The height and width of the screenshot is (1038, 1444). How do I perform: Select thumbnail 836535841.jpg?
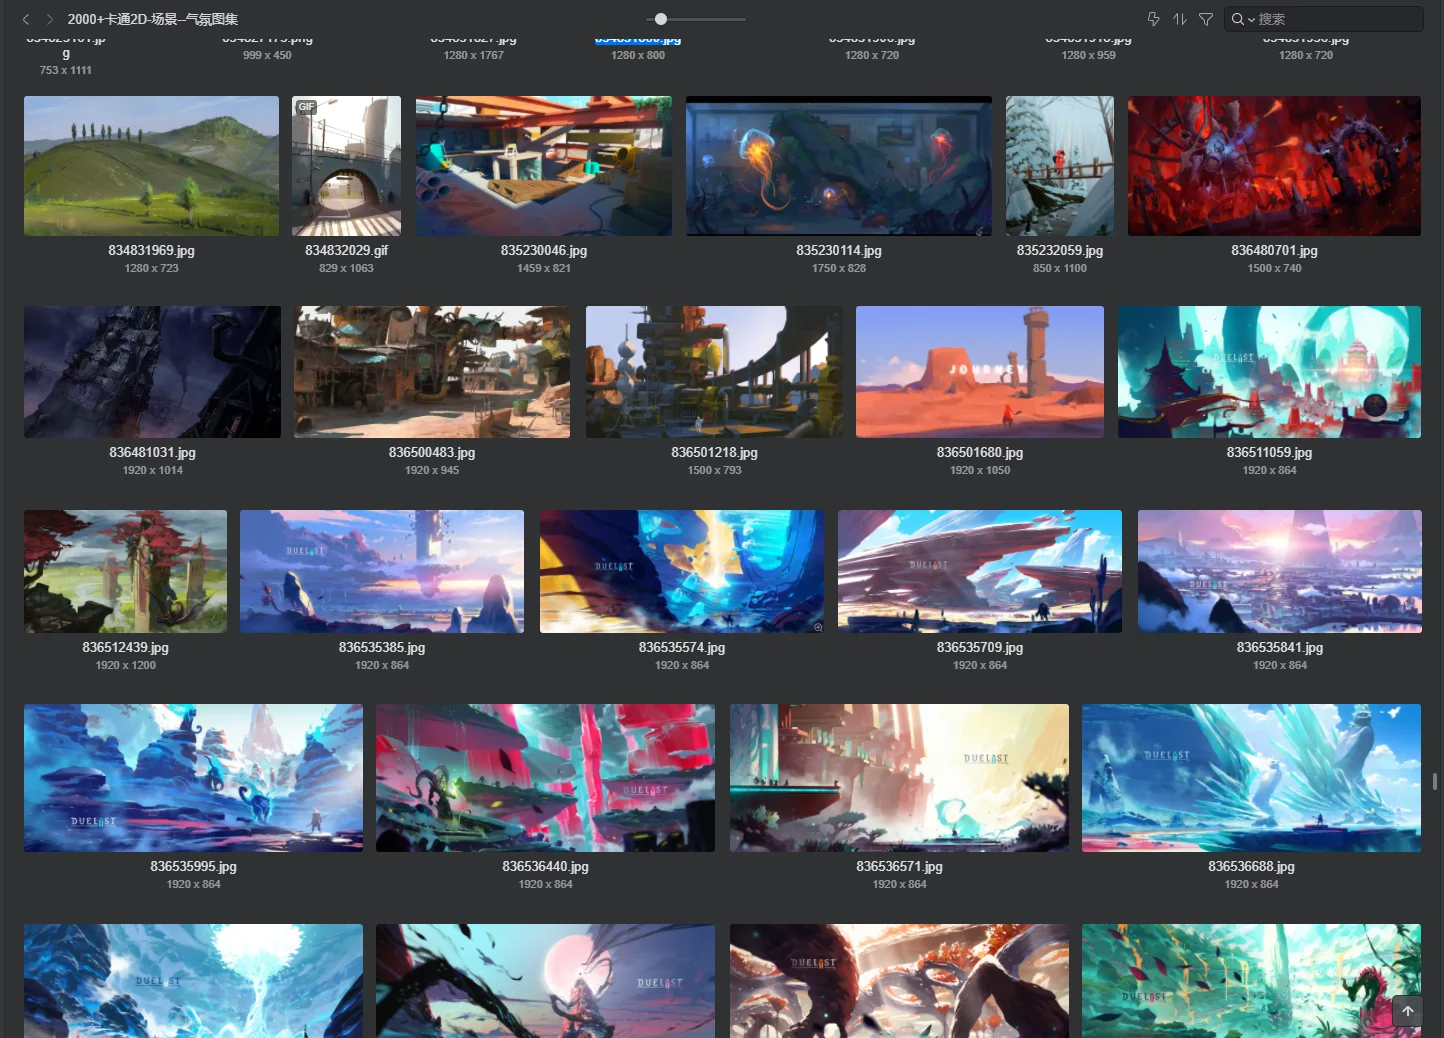click(1280, 571)
